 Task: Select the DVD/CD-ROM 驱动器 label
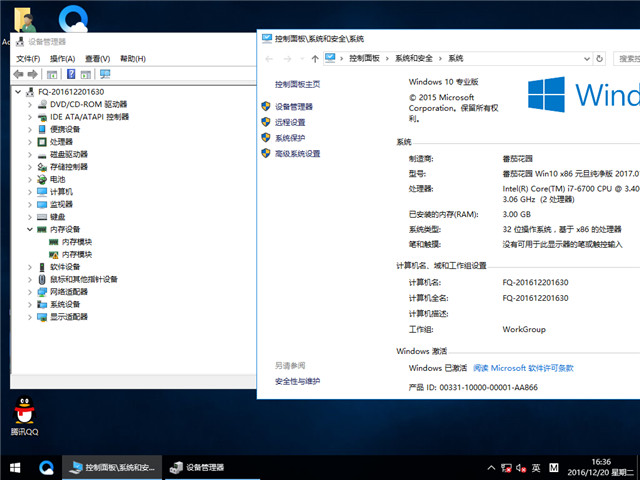[89, 104]
